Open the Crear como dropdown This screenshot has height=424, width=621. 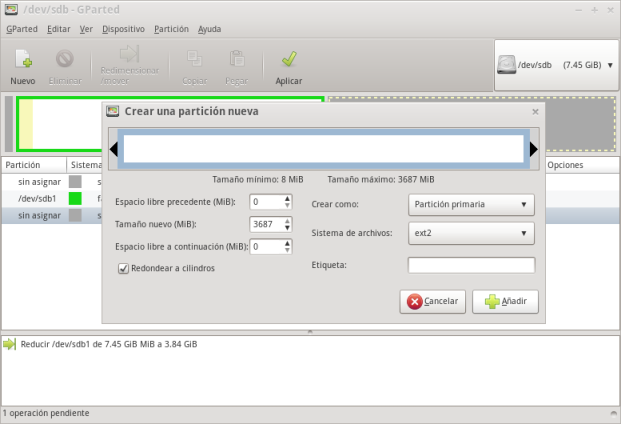click(x=471, y=205)
